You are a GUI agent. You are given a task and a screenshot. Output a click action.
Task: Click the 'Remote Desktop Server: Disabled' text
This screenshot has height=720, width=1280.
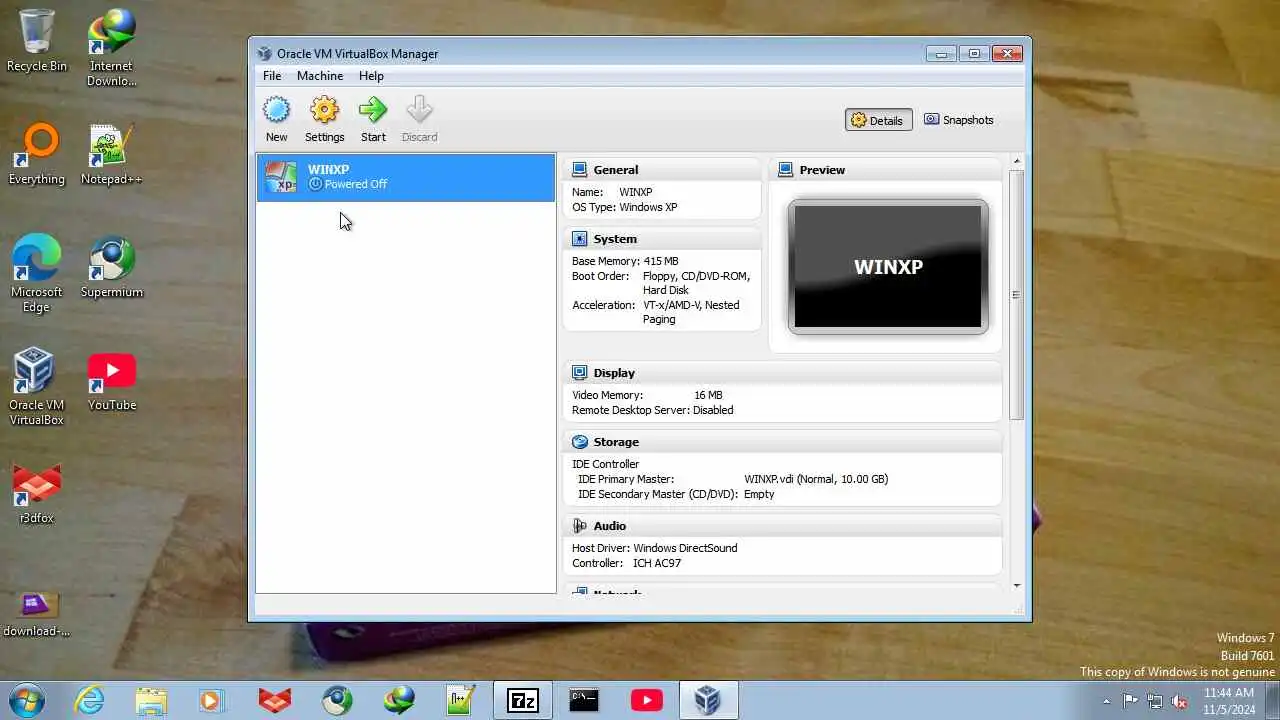coord(652,410)
